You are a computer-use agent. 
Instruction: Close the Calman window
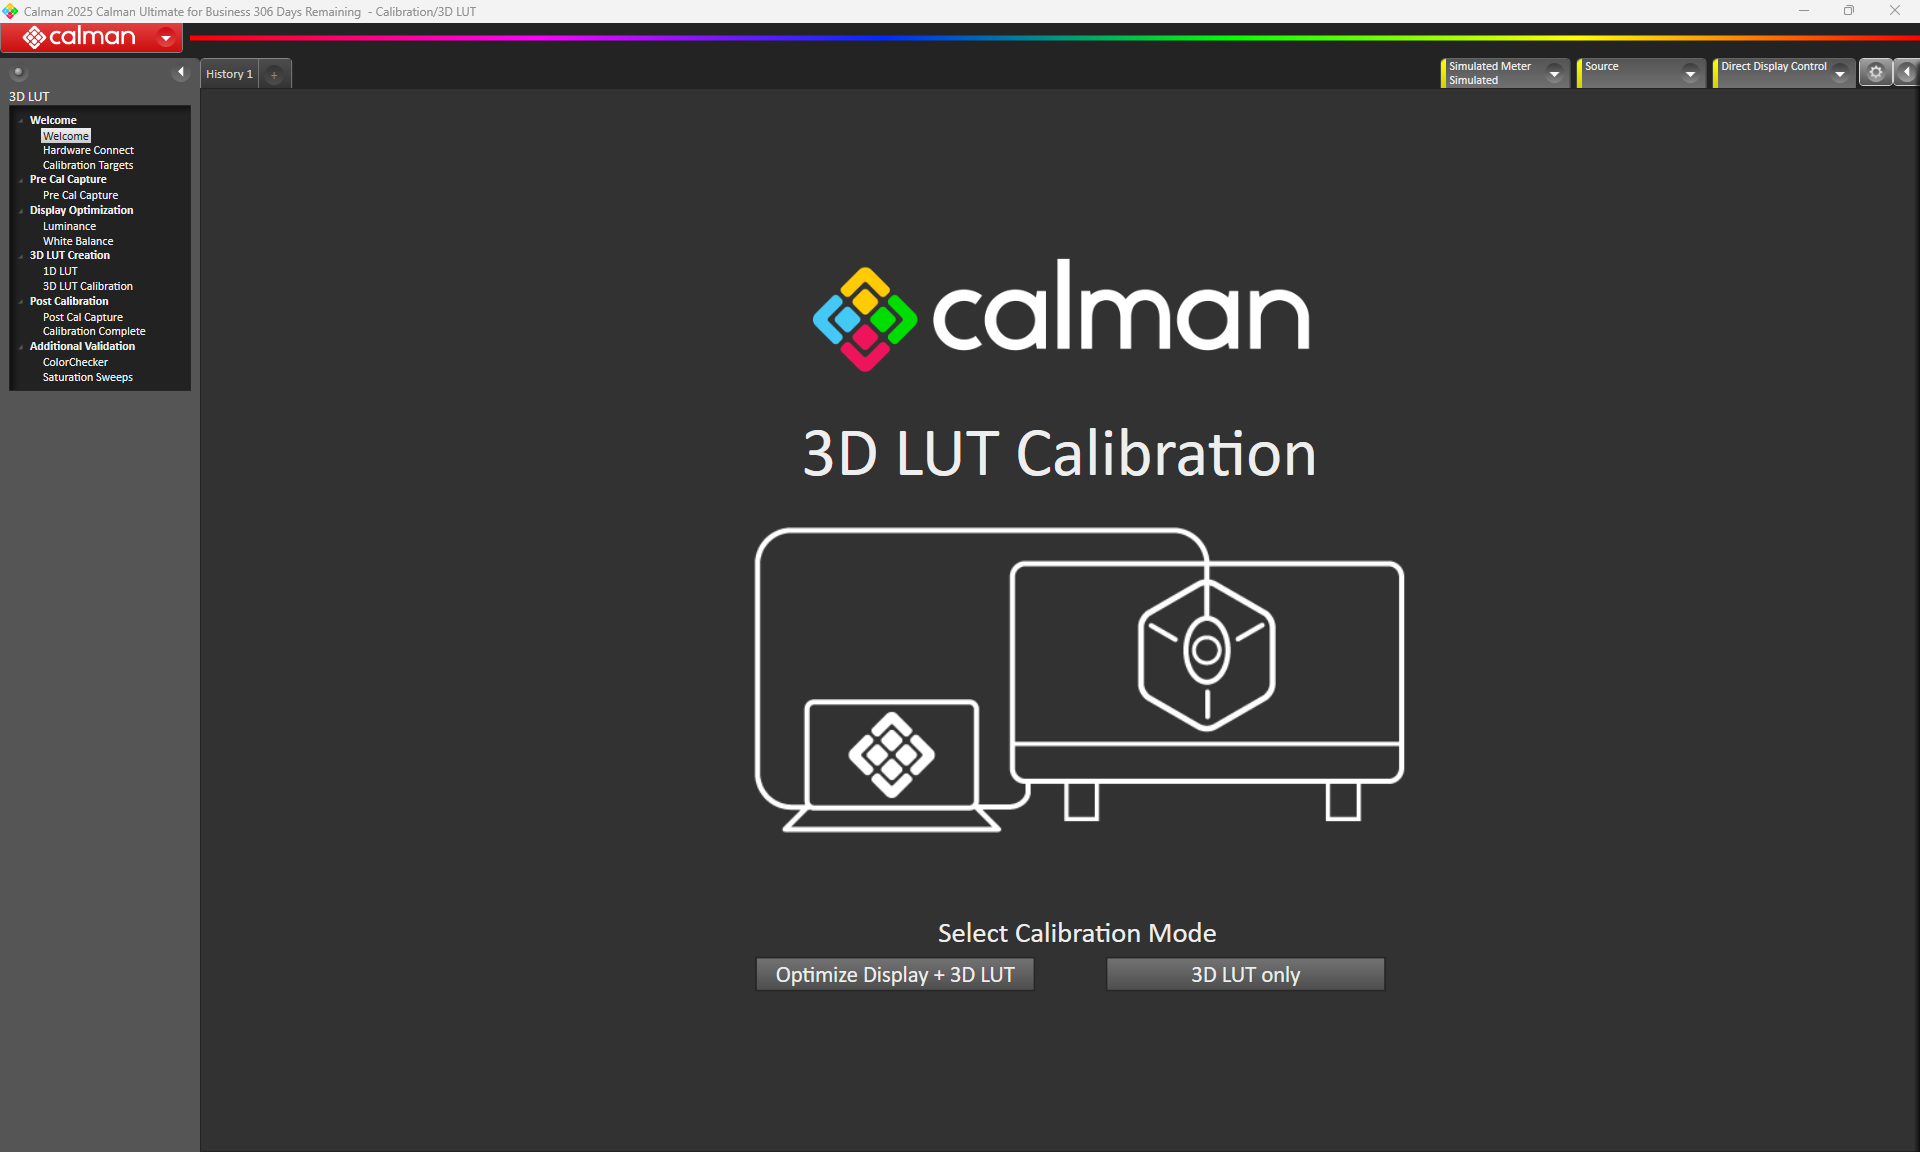point(1895,11)
